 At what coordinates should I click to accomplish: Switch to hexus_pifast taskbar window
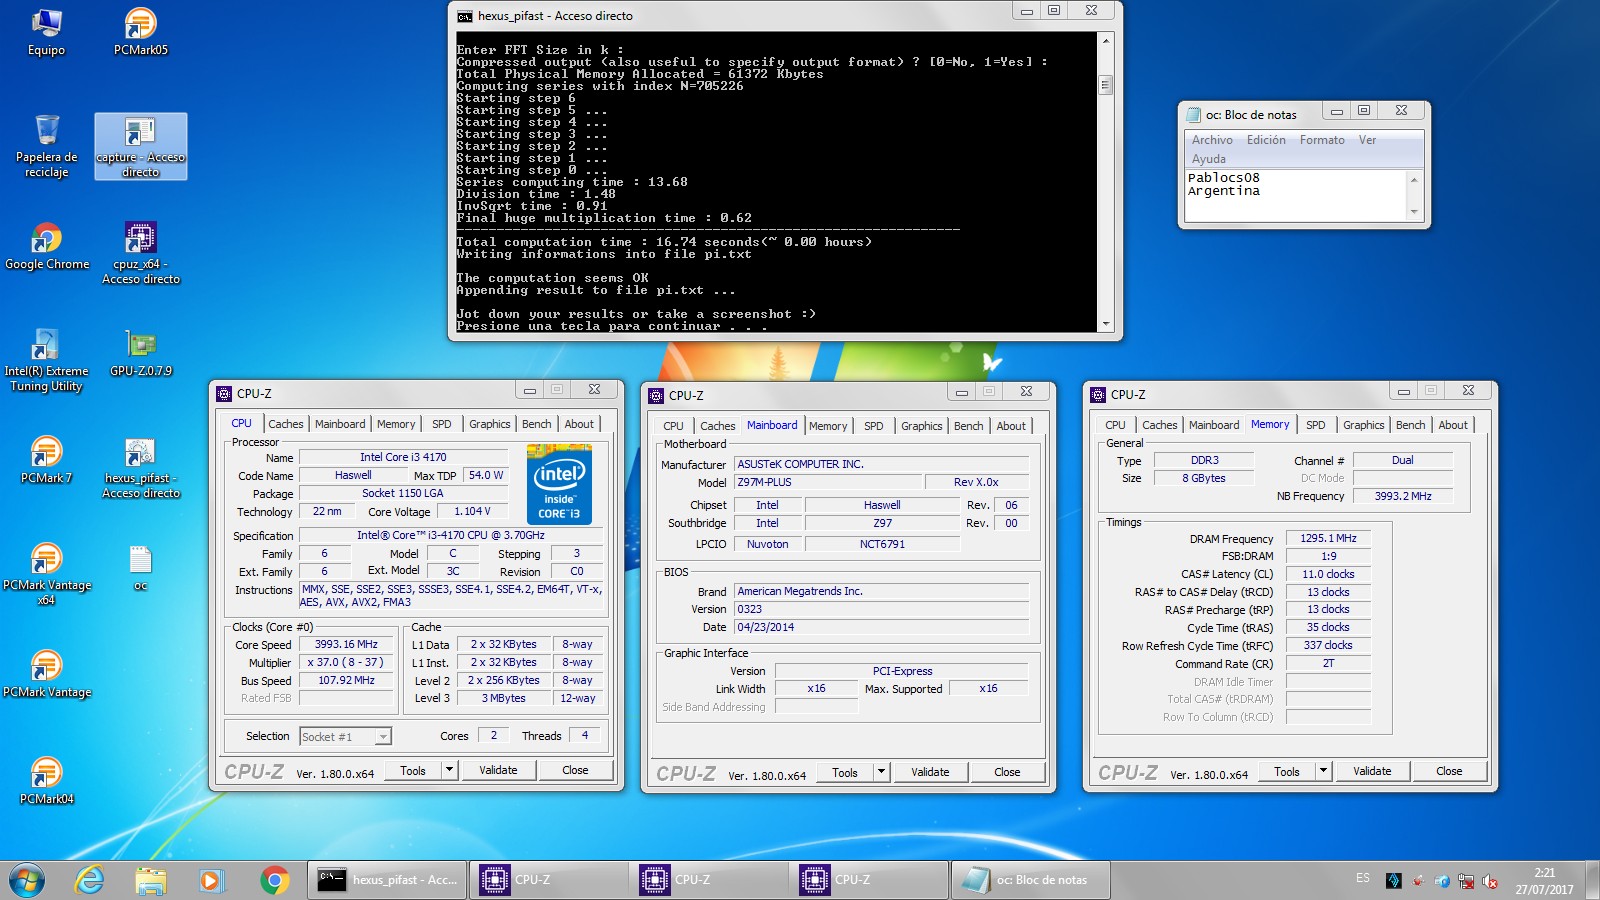386,880
